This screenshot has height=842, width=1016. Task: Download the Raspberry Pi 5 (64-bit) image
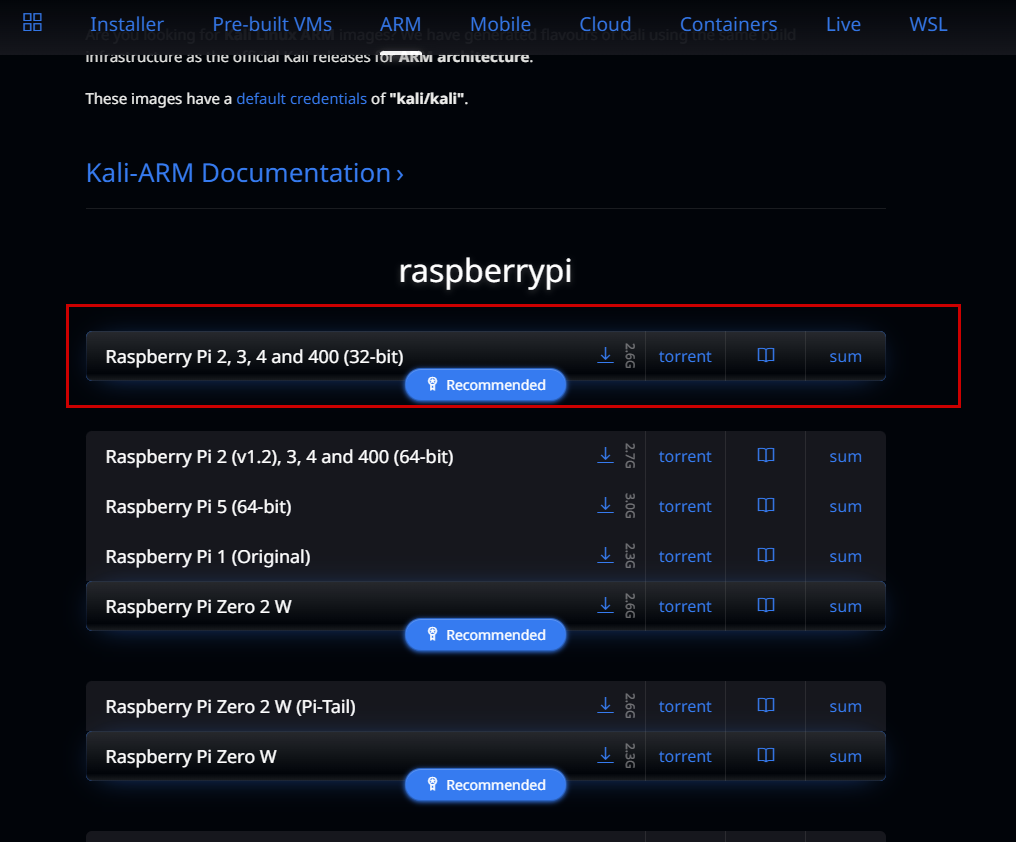pos(605,505)
